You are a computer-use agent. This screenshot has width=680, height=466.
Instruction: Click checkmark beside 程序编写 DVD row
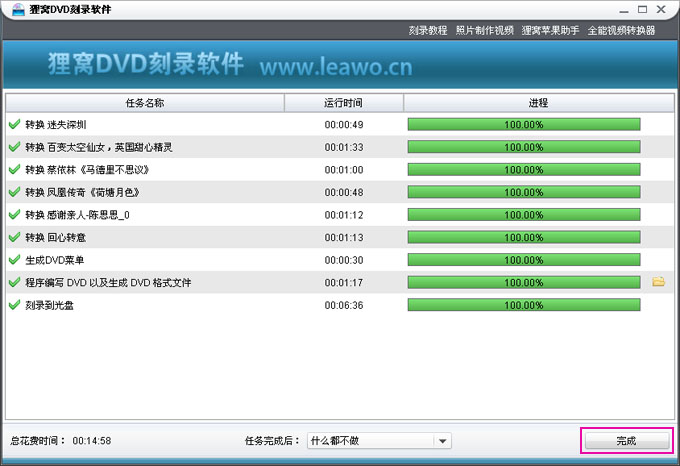click(x=14, y=282)
